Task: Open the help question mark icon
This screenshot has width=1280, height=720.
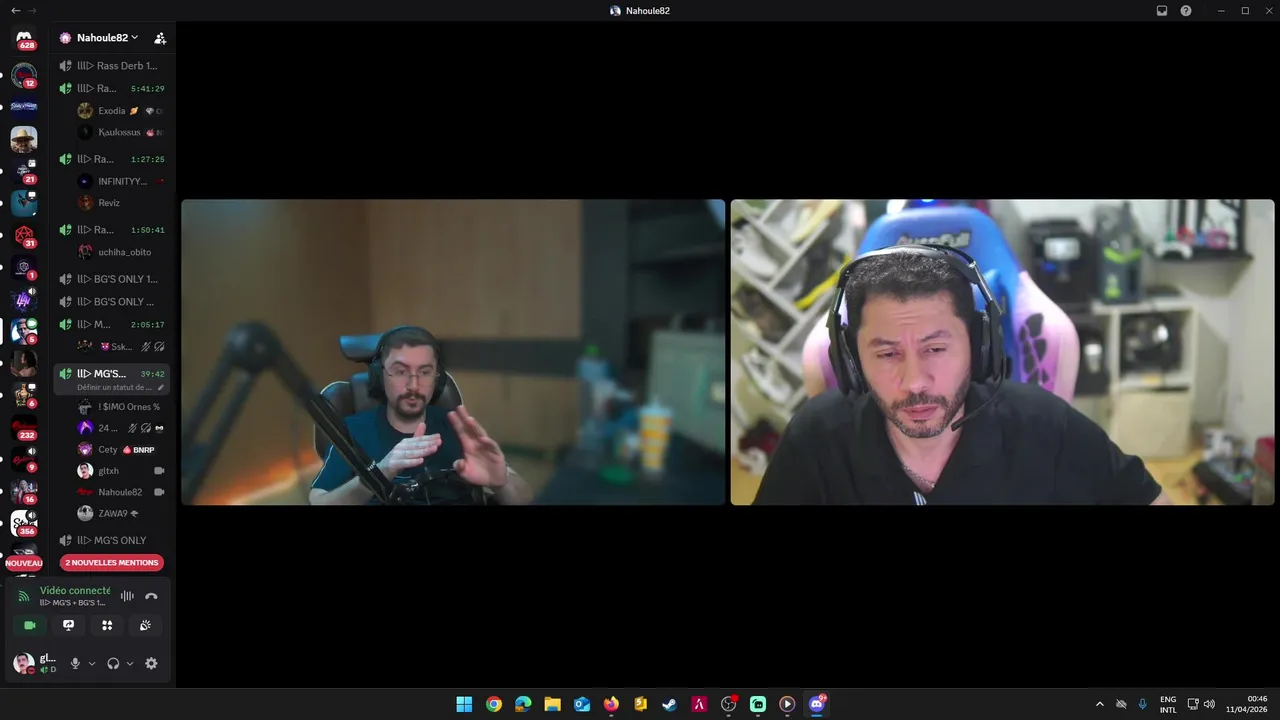Action: 1186,10
